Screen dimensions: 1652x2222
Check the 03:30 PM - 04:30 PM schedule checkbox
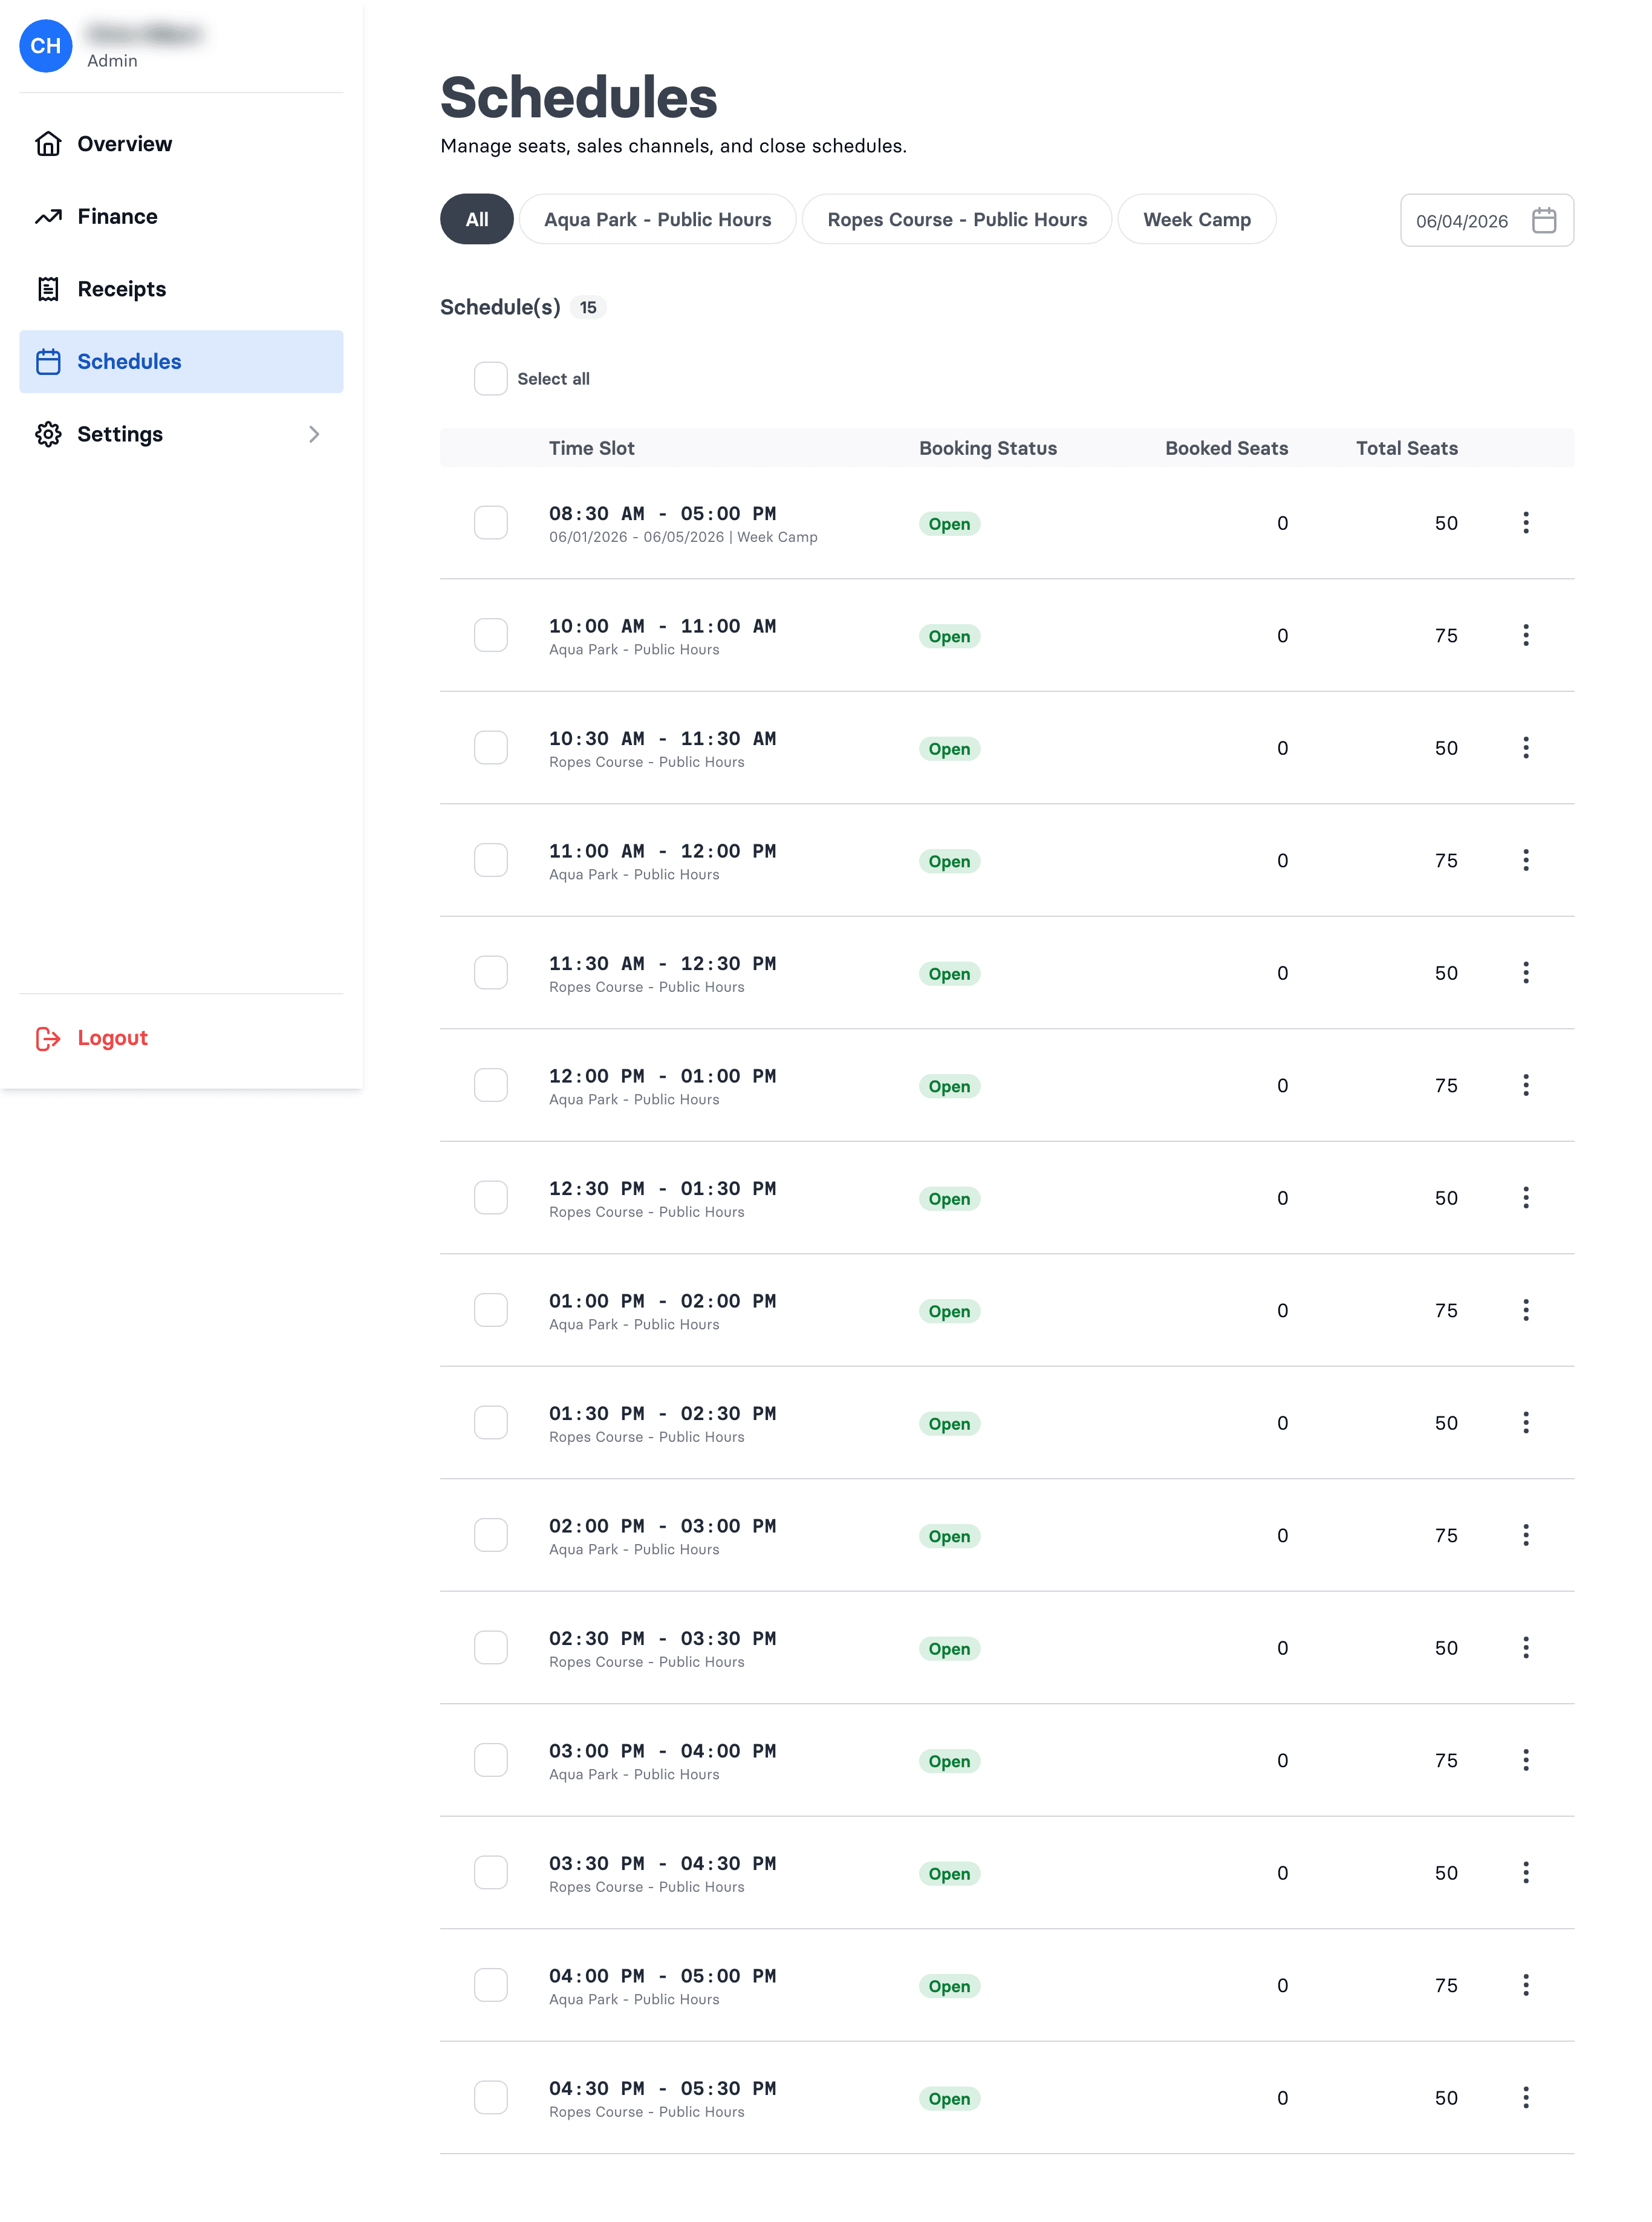point(490,1873)
